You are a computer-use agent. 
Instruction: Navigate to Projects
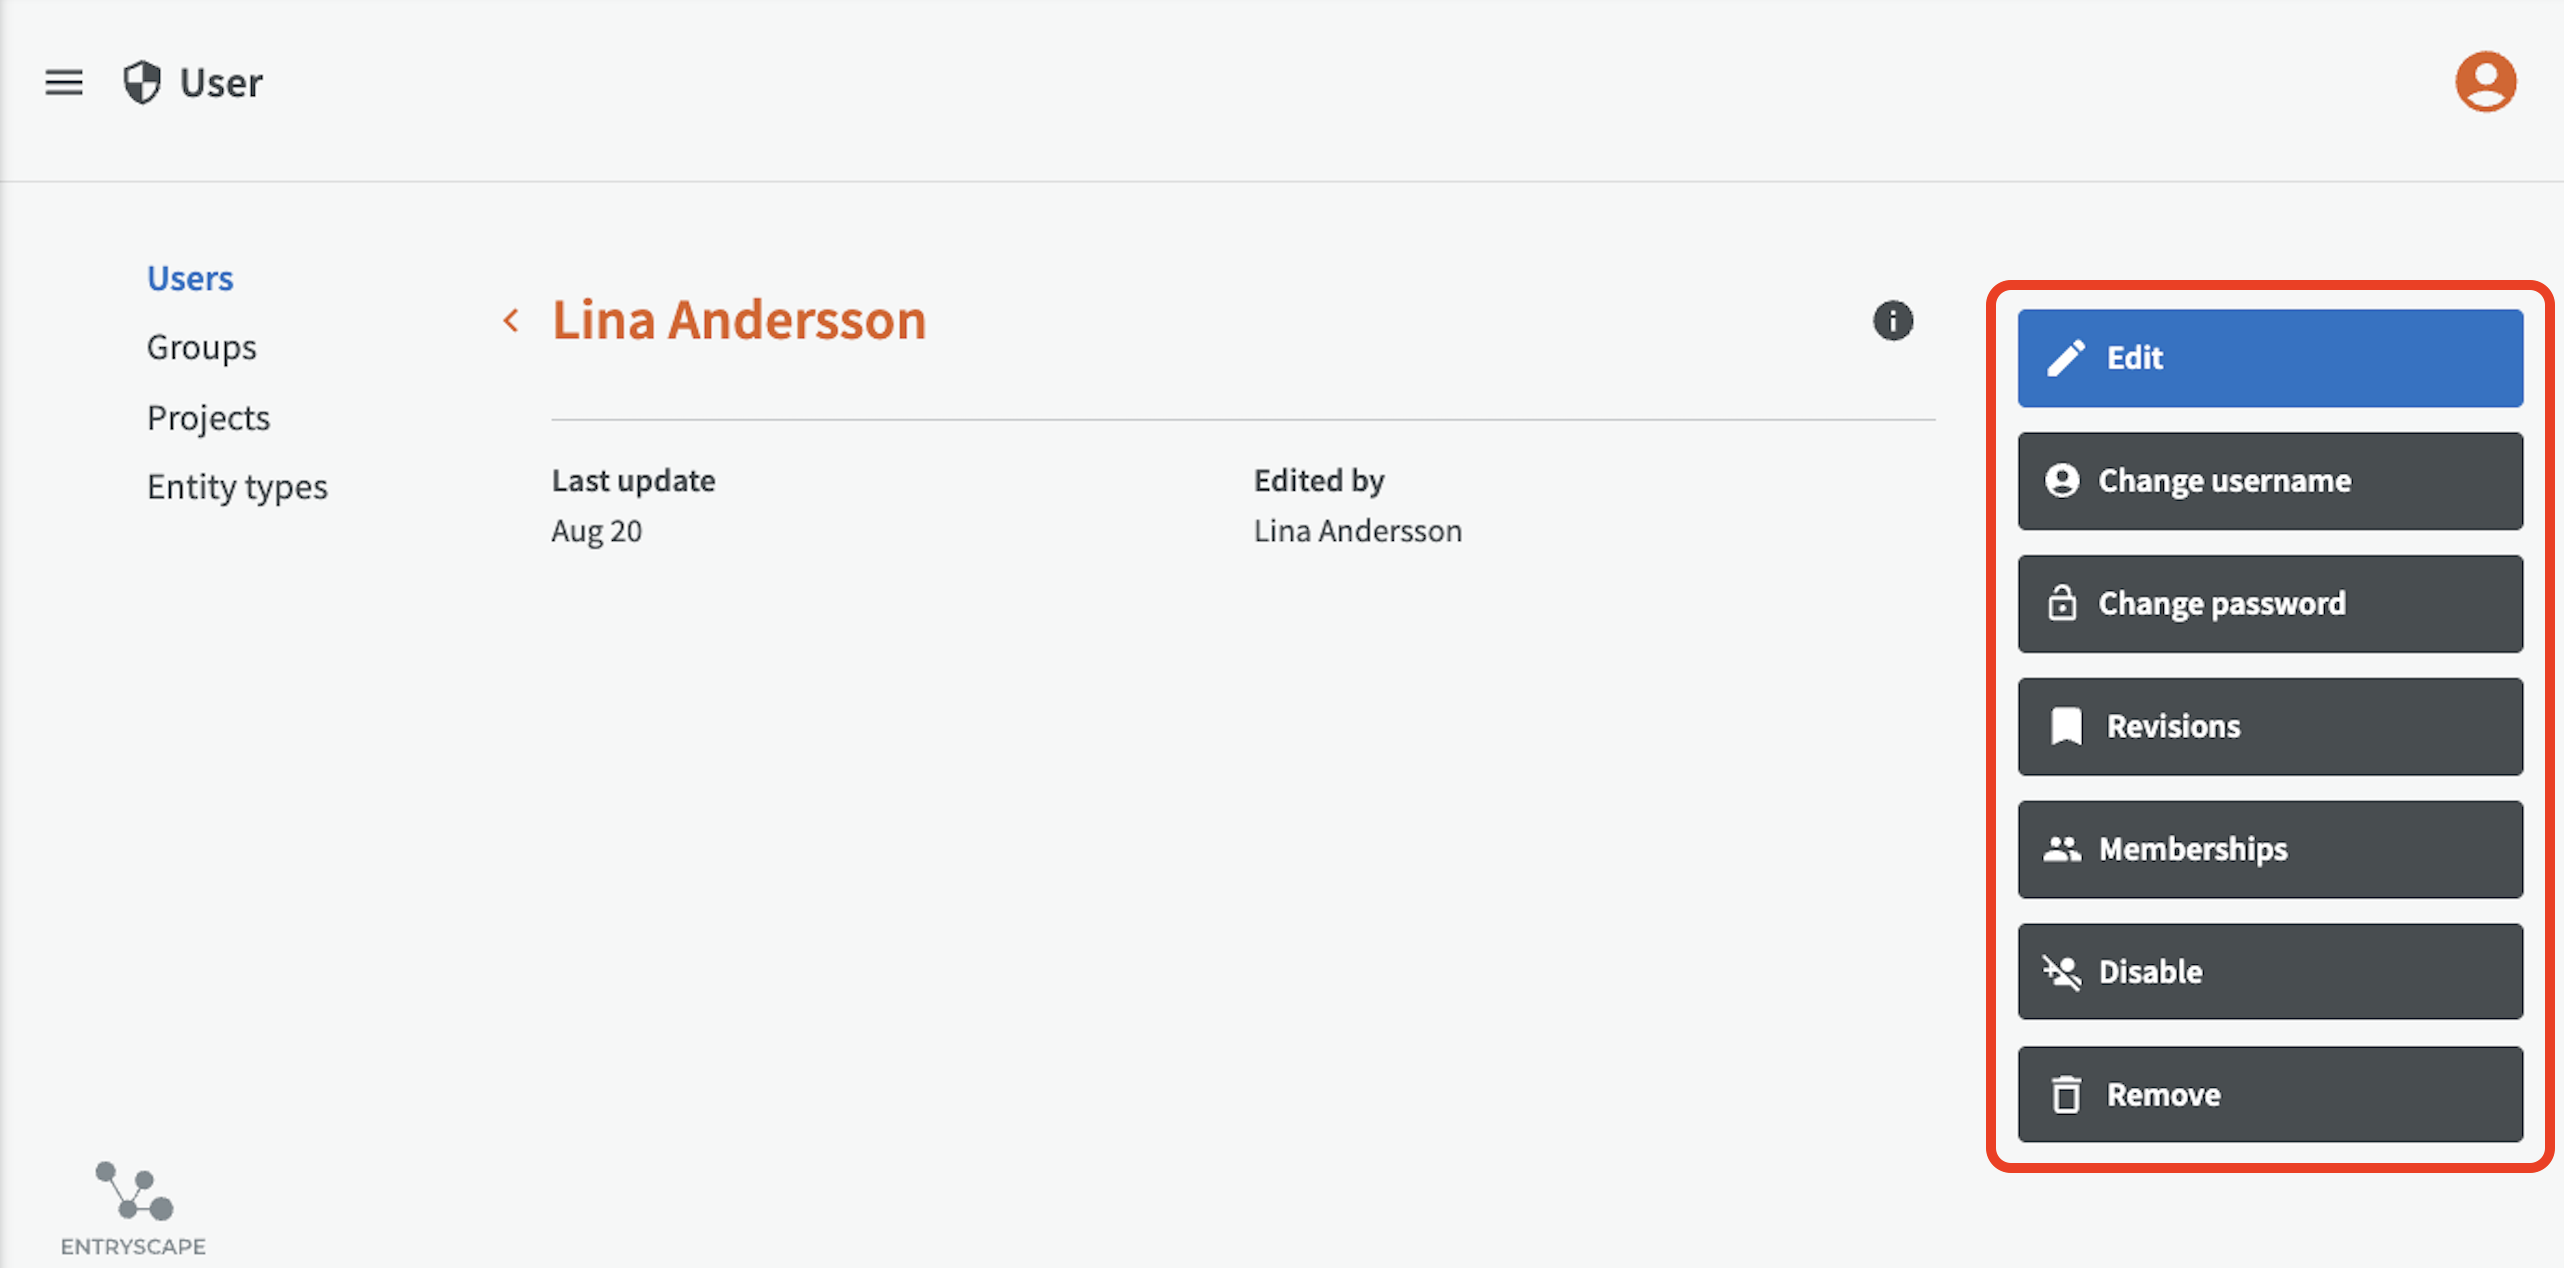point(208,417)
